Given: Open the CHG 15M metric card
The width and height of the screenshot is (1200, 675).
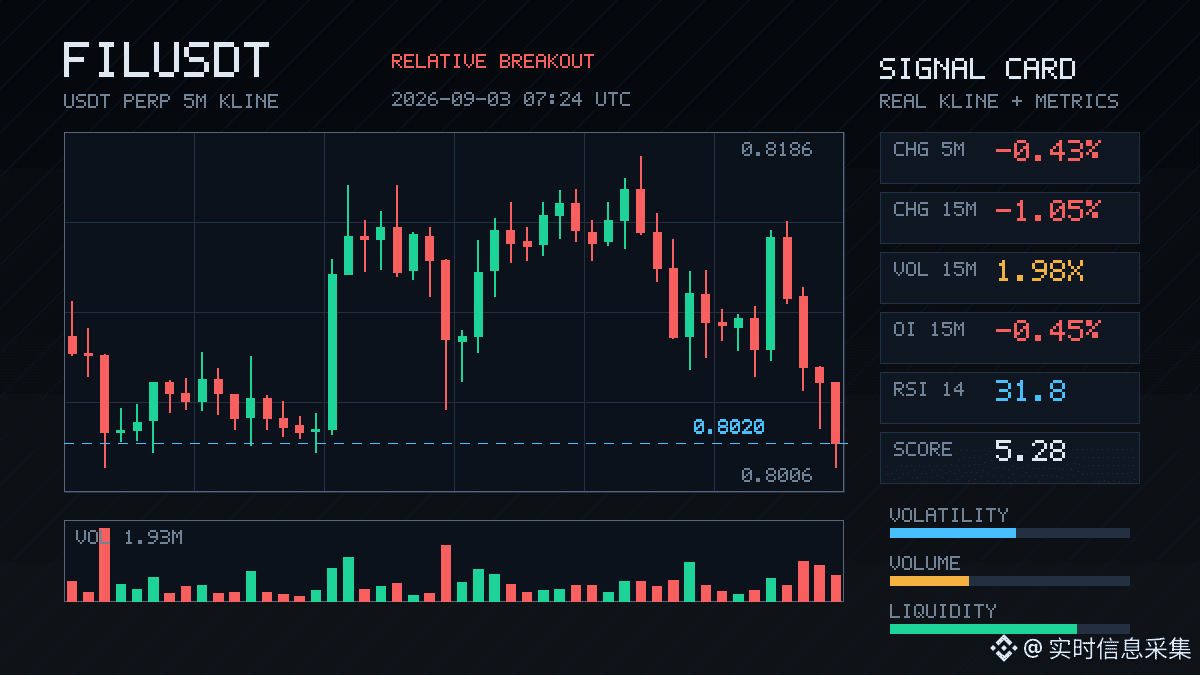Looking at the screenshot, I should point(1009,218).
